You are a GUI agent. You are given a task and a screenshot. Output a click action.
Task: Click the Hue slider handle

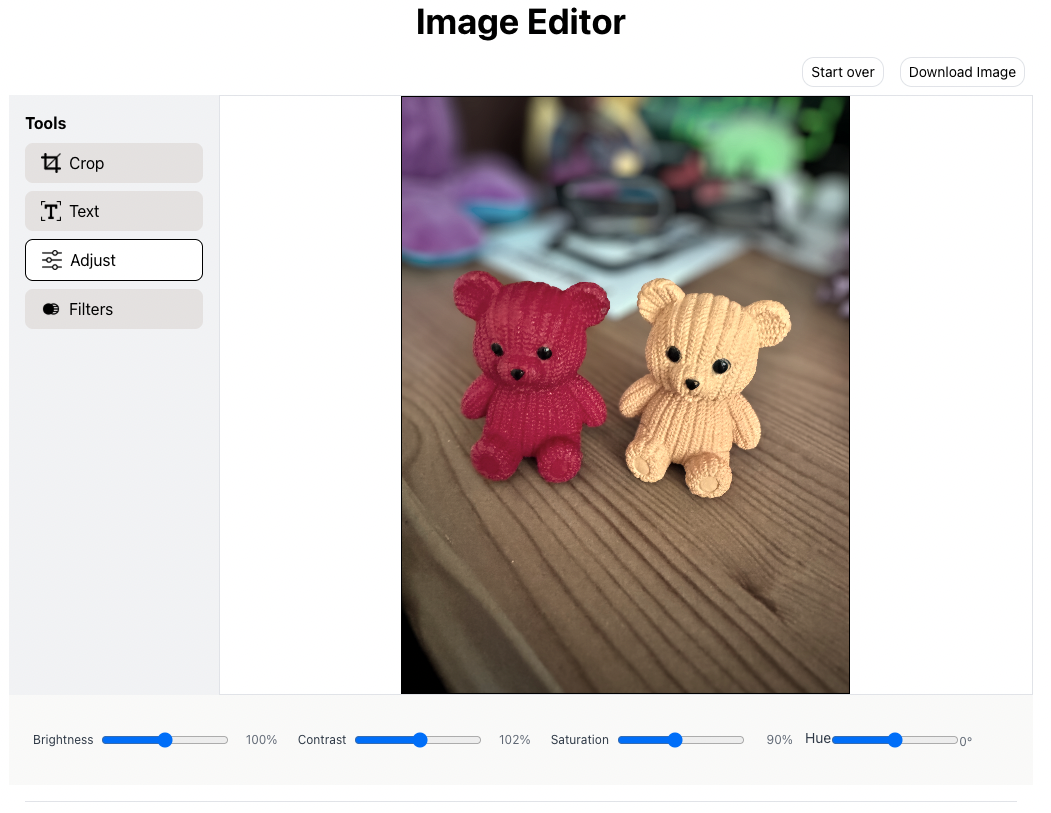(x=894, y=740)
